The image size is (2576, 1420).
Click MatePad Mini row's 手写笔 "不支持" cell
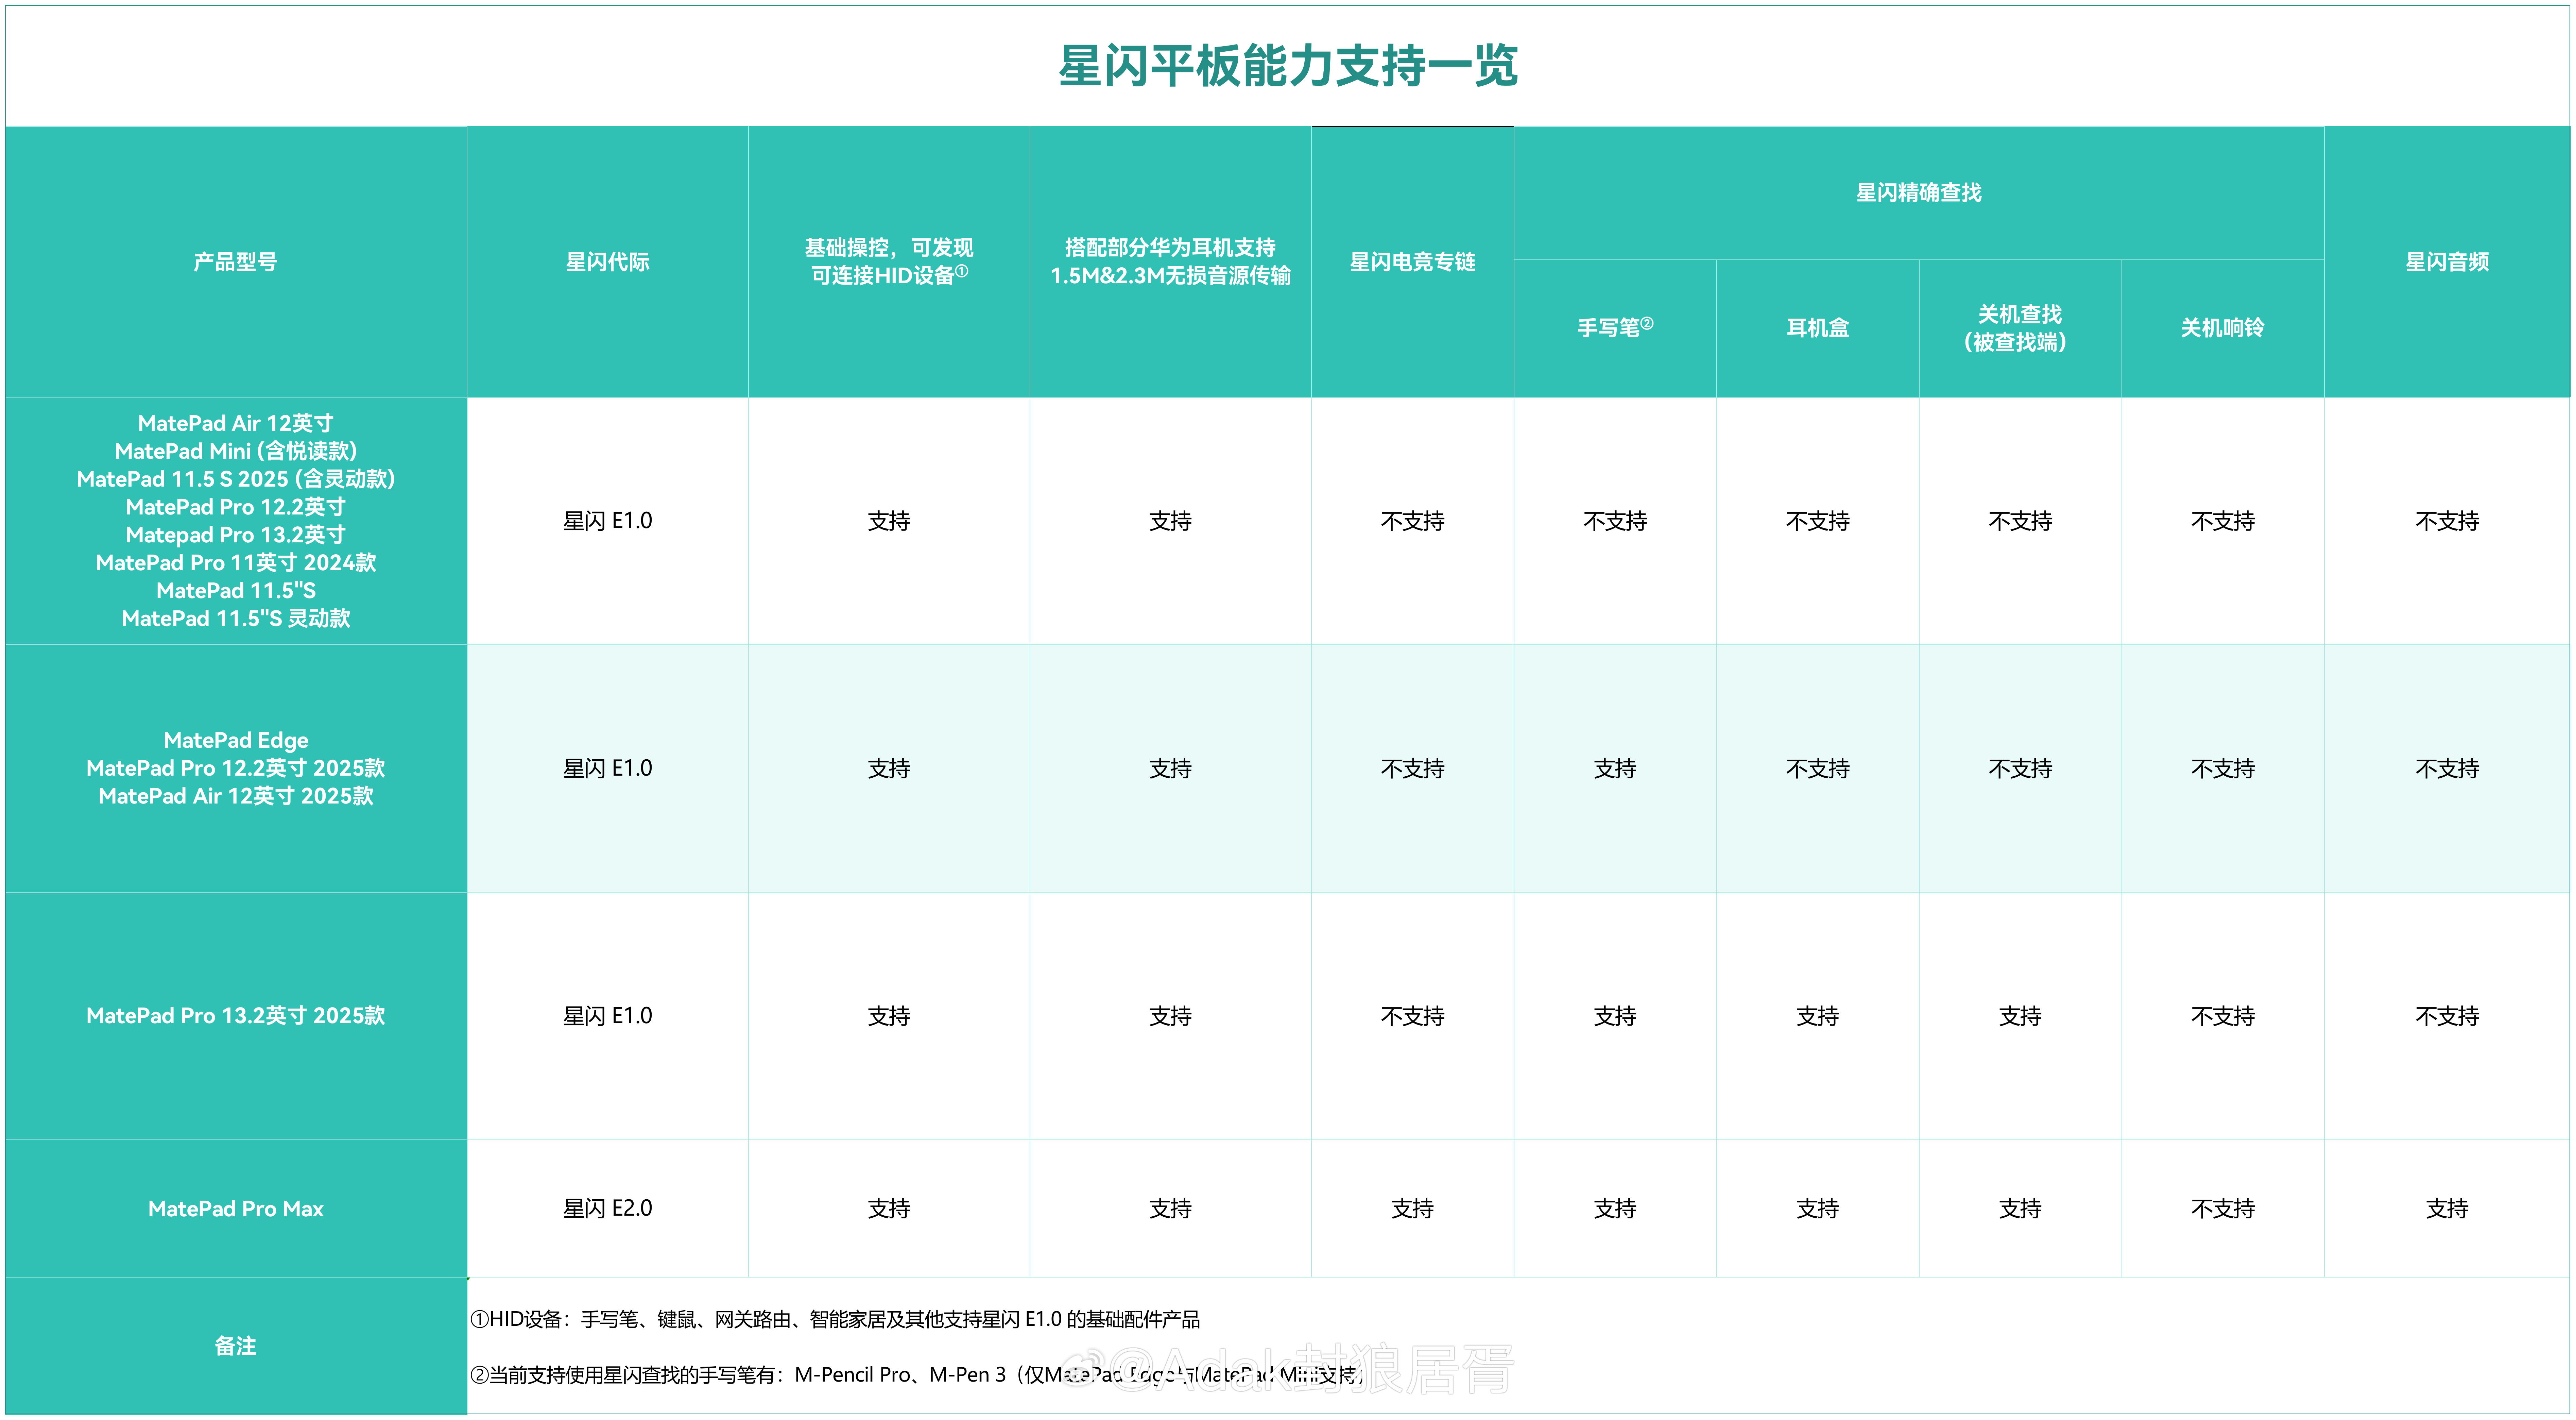click(x=1615, y=521)
